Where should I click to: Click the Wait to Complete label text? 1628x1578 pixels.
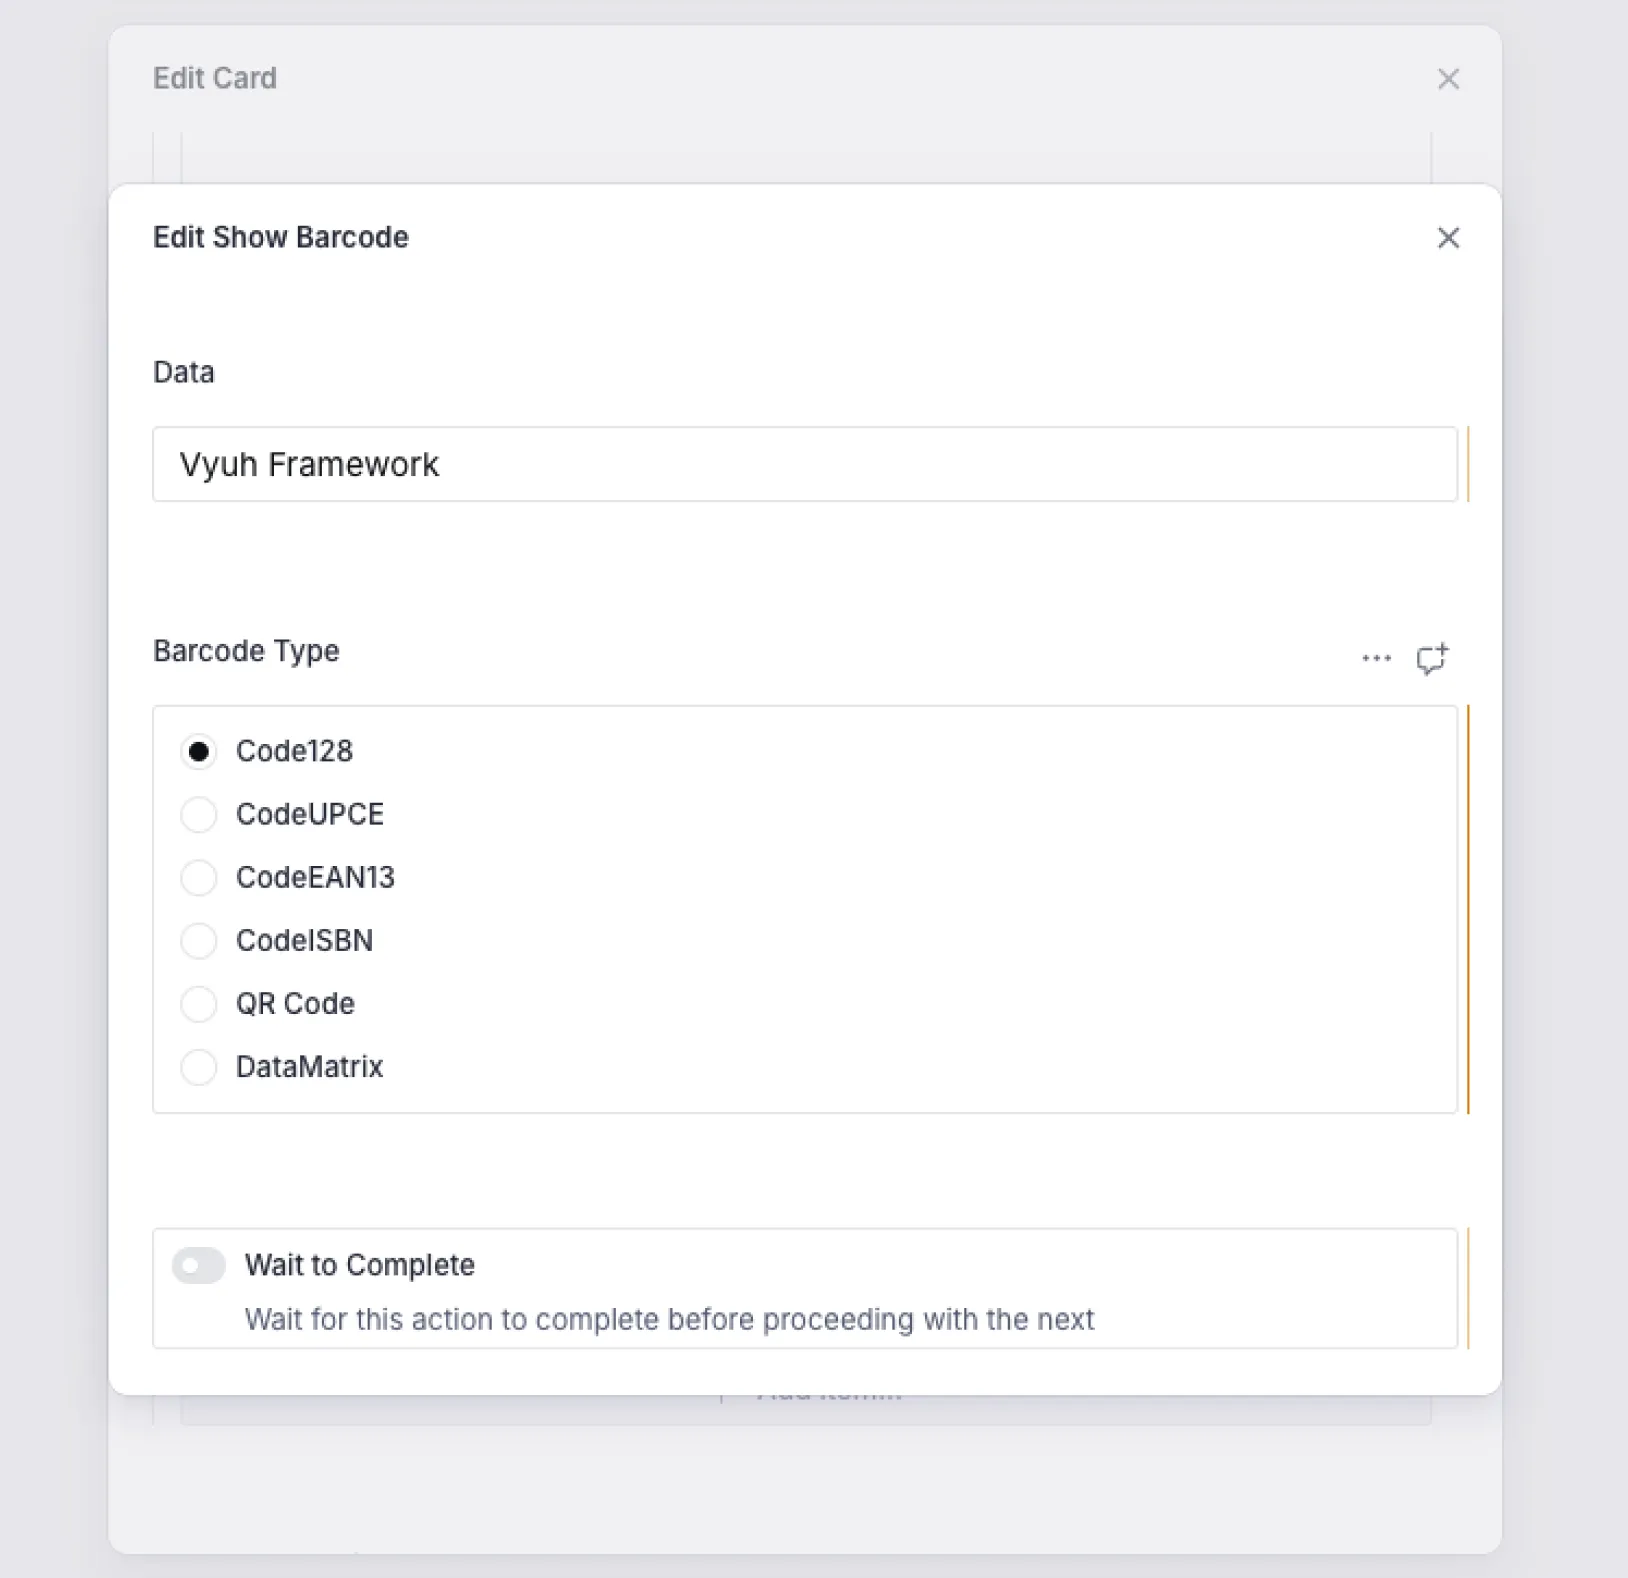pos(360,1265)
